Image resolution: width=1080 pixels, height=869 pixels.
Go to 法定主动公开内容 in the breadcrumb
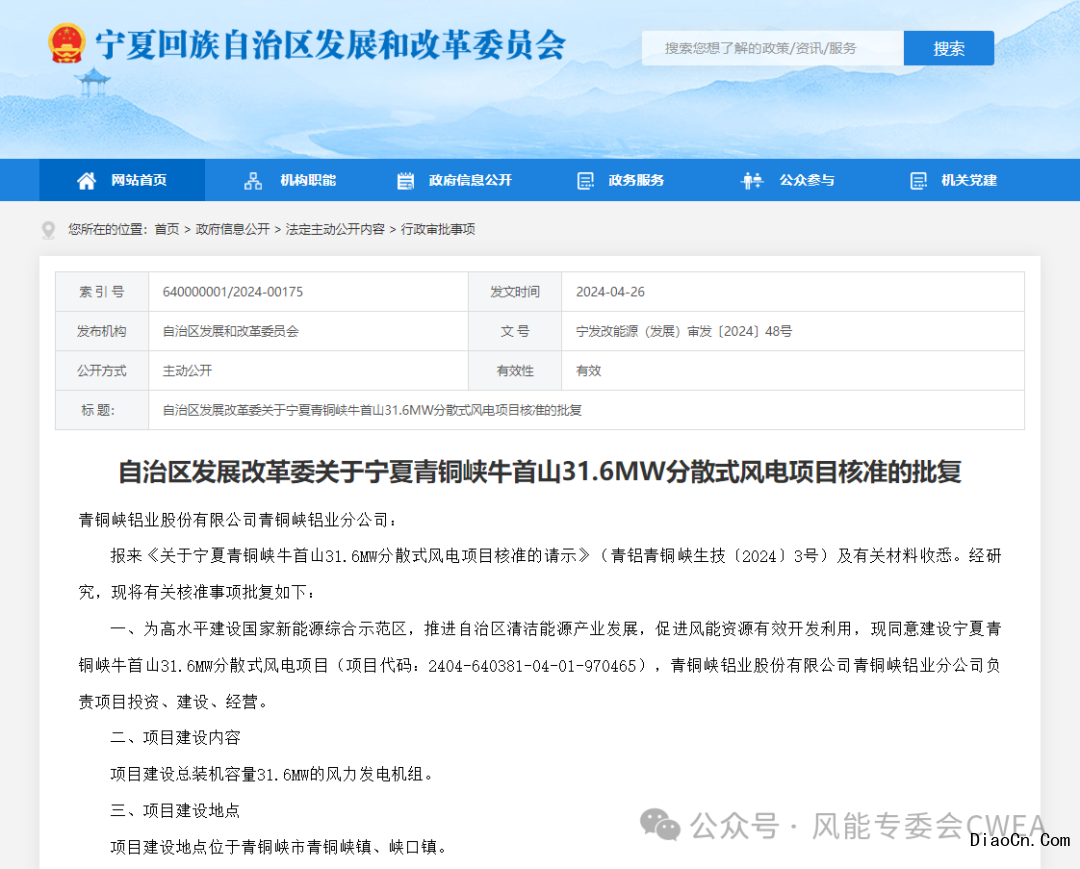click(335, 229)
